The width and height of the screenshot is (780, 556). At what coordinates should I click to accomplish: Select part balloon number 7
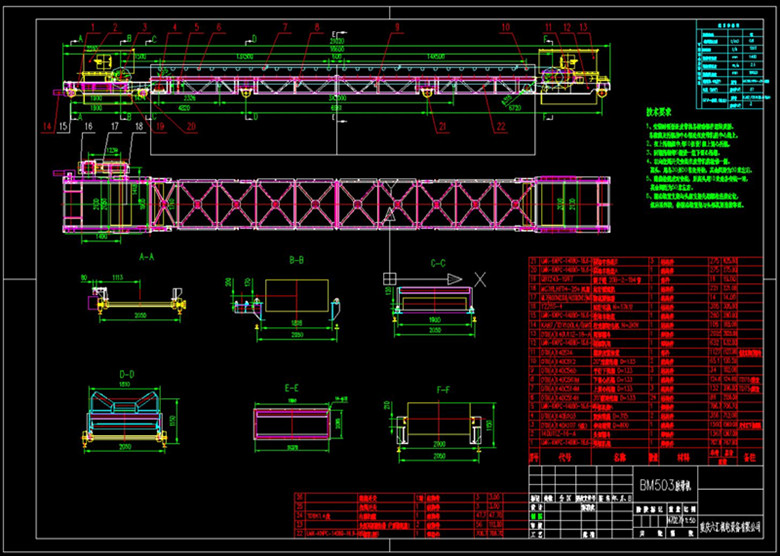pos(284,27)
